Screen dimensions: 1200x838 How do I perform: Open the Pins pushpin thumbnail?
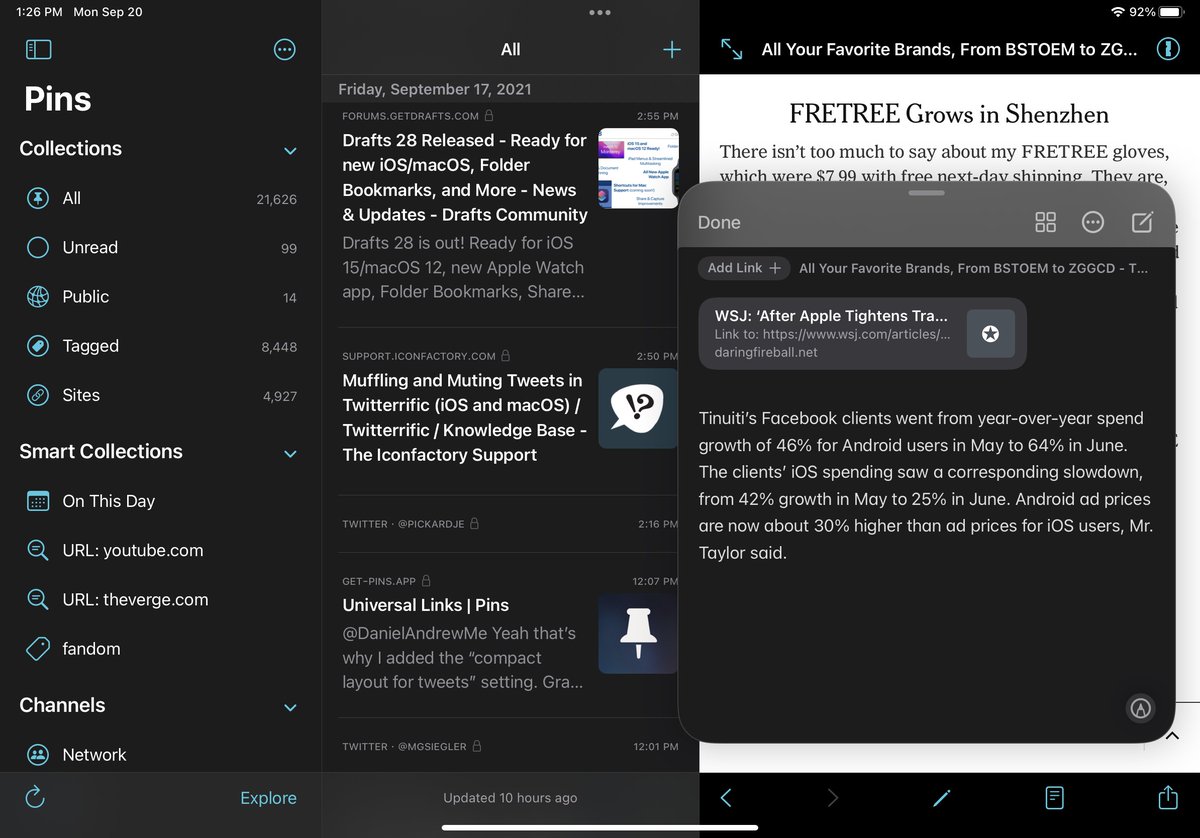click(638, 633)
